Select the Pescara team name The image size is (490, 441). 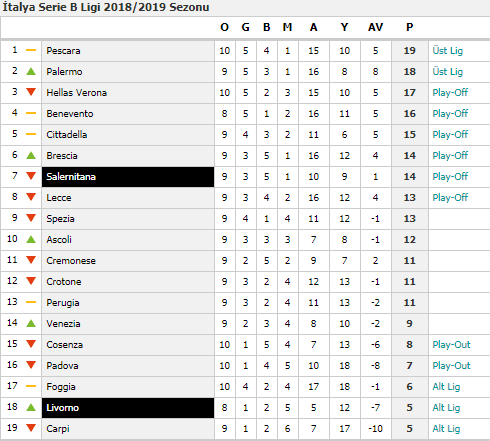(63, 51)
